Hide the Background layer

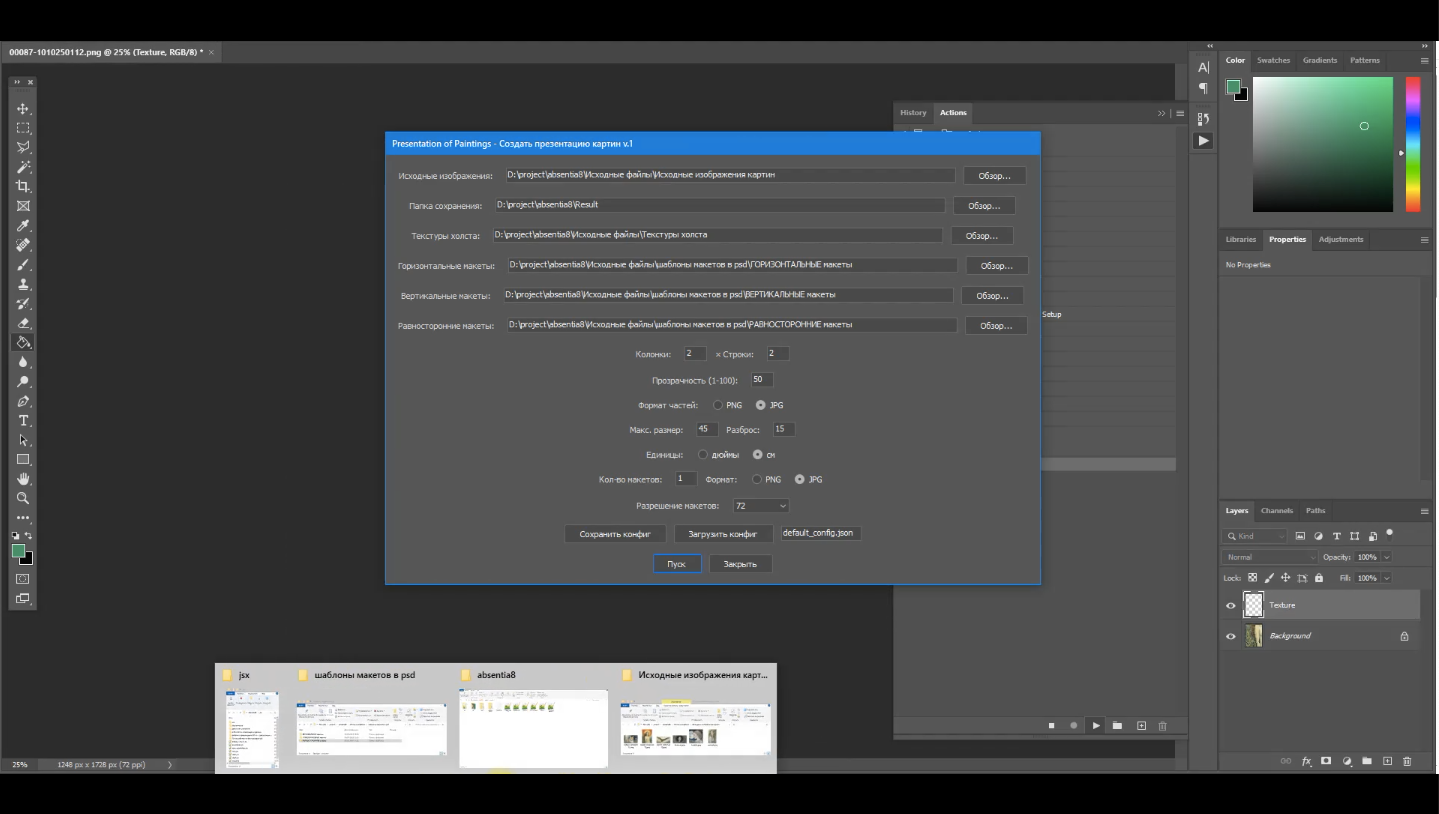click(1231, 636)
